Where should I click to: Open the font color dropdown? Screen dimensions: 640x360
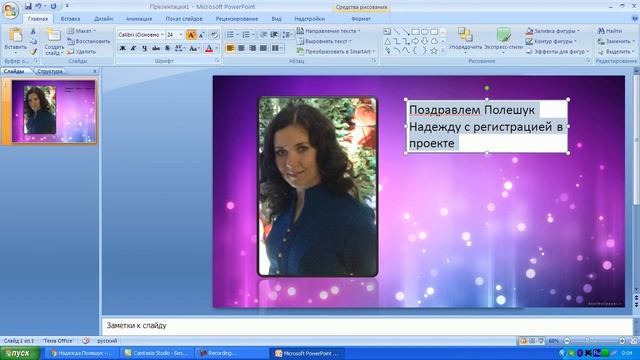(217, 49)
